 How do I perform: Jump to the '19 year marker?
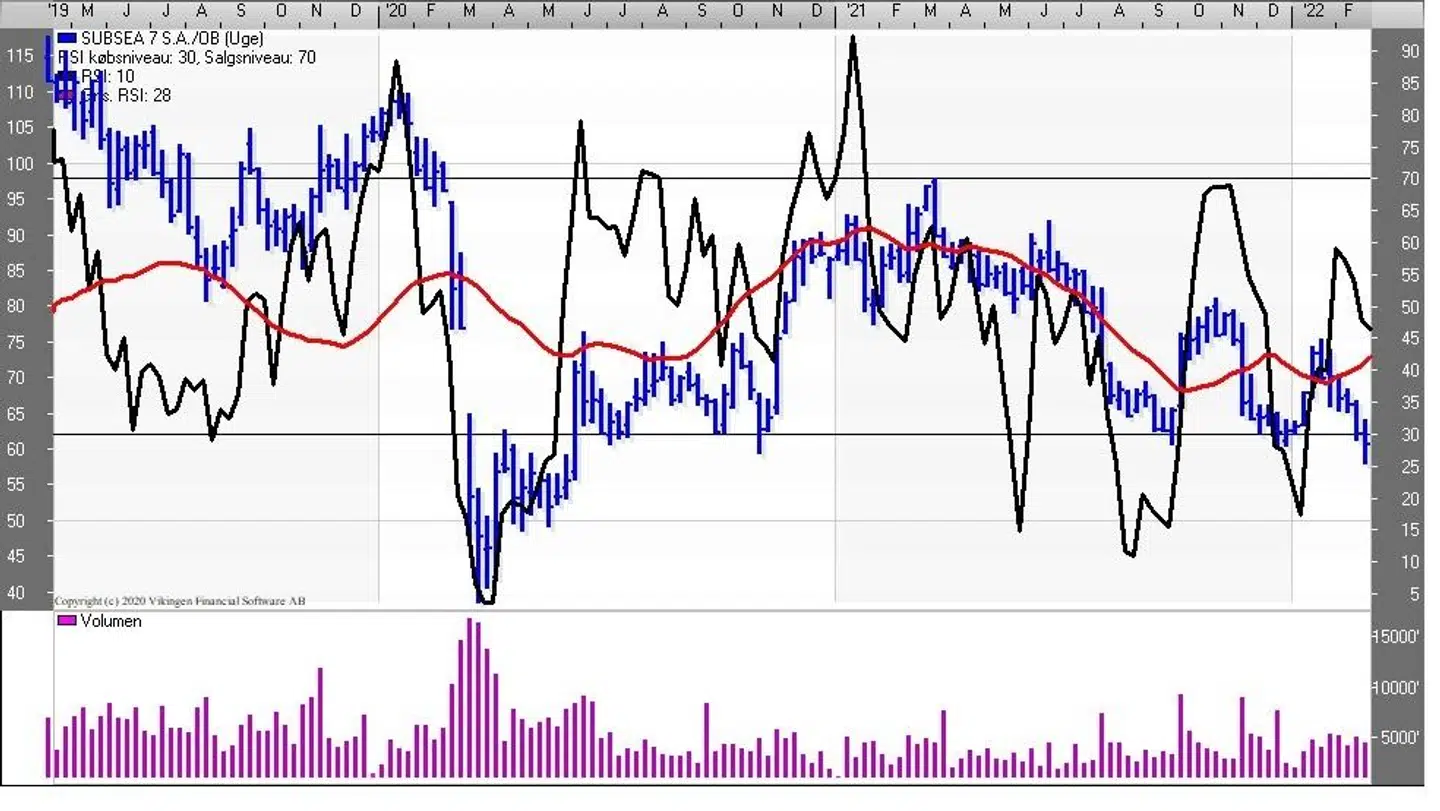click(x=58, y=11)
